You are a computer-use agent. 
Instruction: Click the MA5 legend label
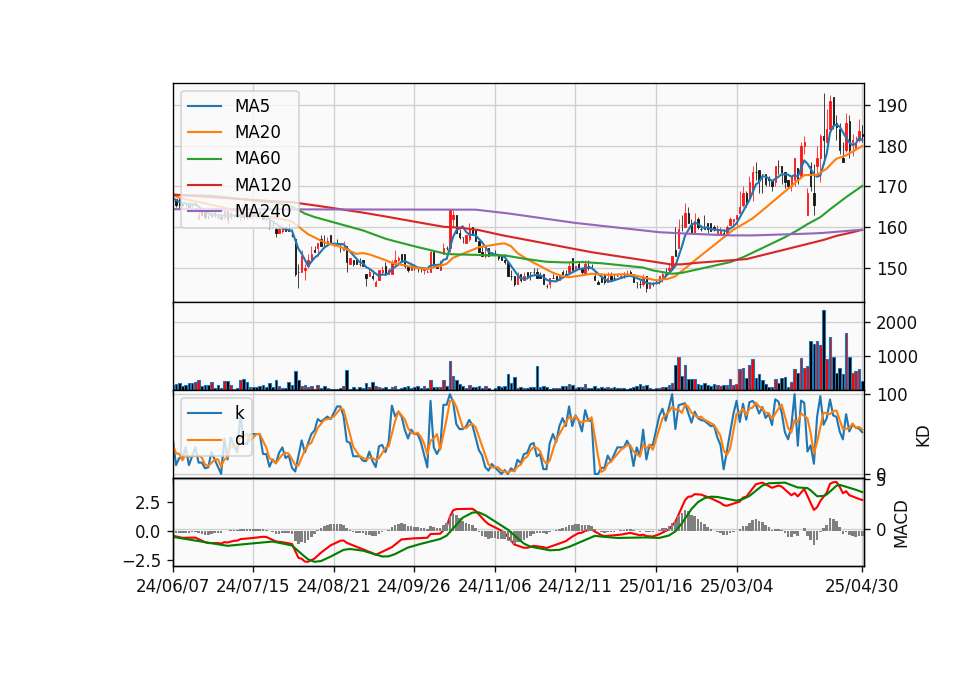[252, 106]
